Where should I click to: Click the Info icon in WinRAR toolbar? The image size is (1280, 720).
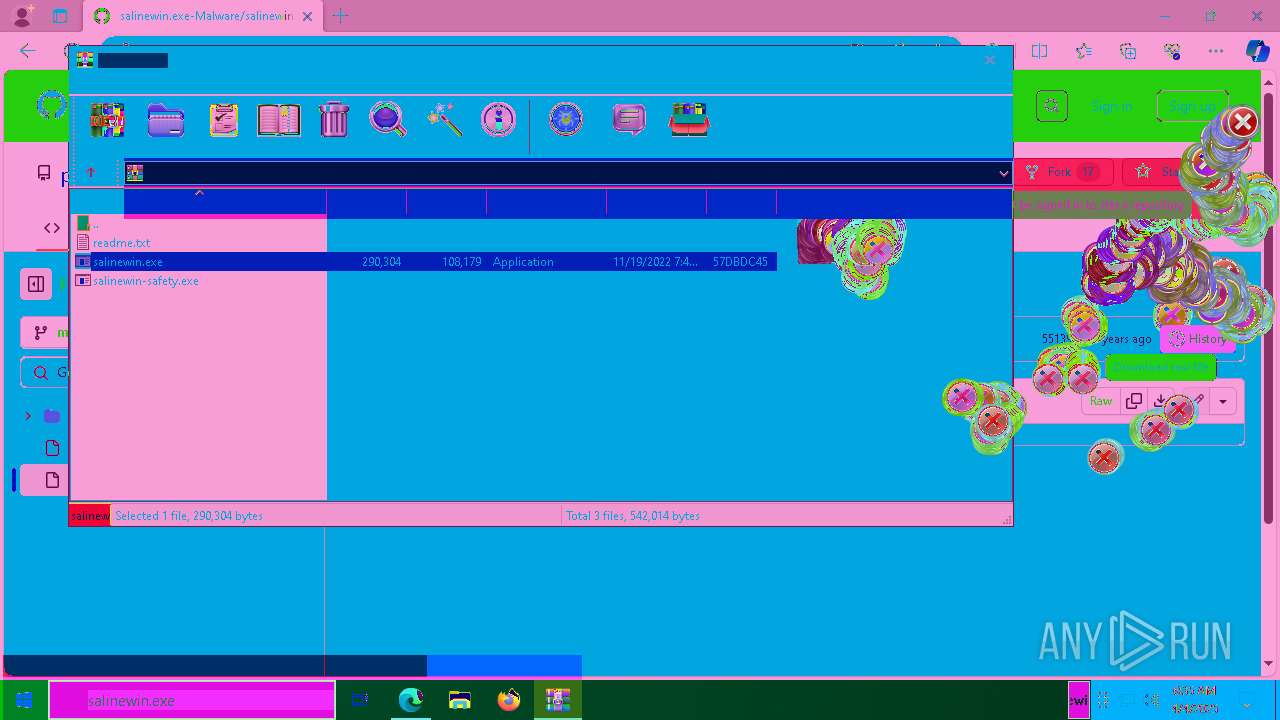pyautogui.click(x=498, y=120)
